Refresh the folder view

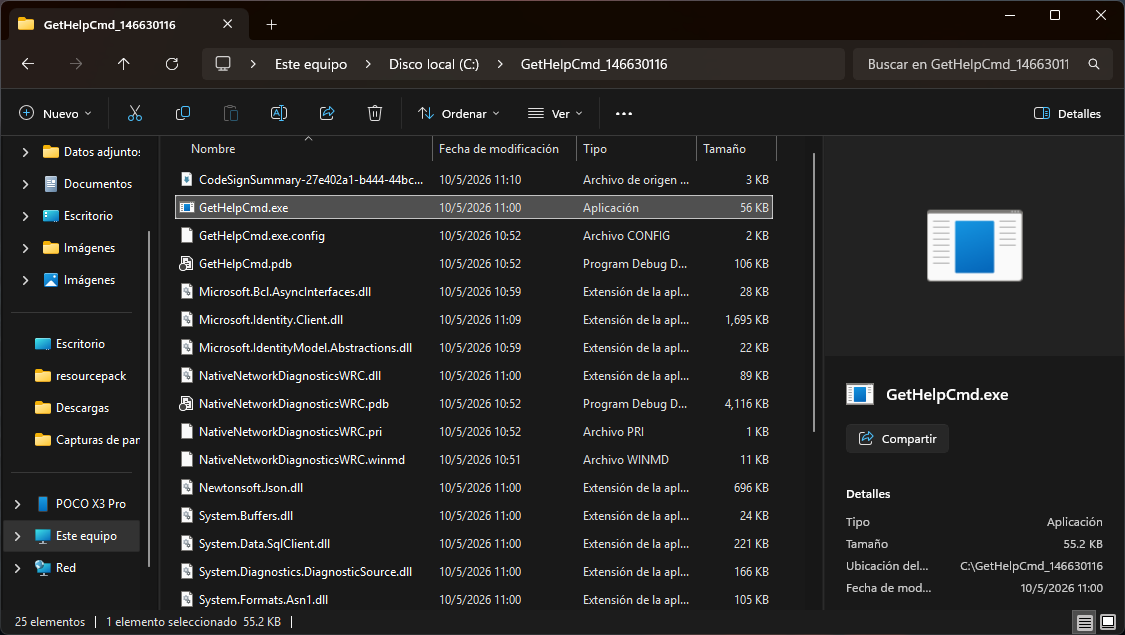click(x=171, y=64)
